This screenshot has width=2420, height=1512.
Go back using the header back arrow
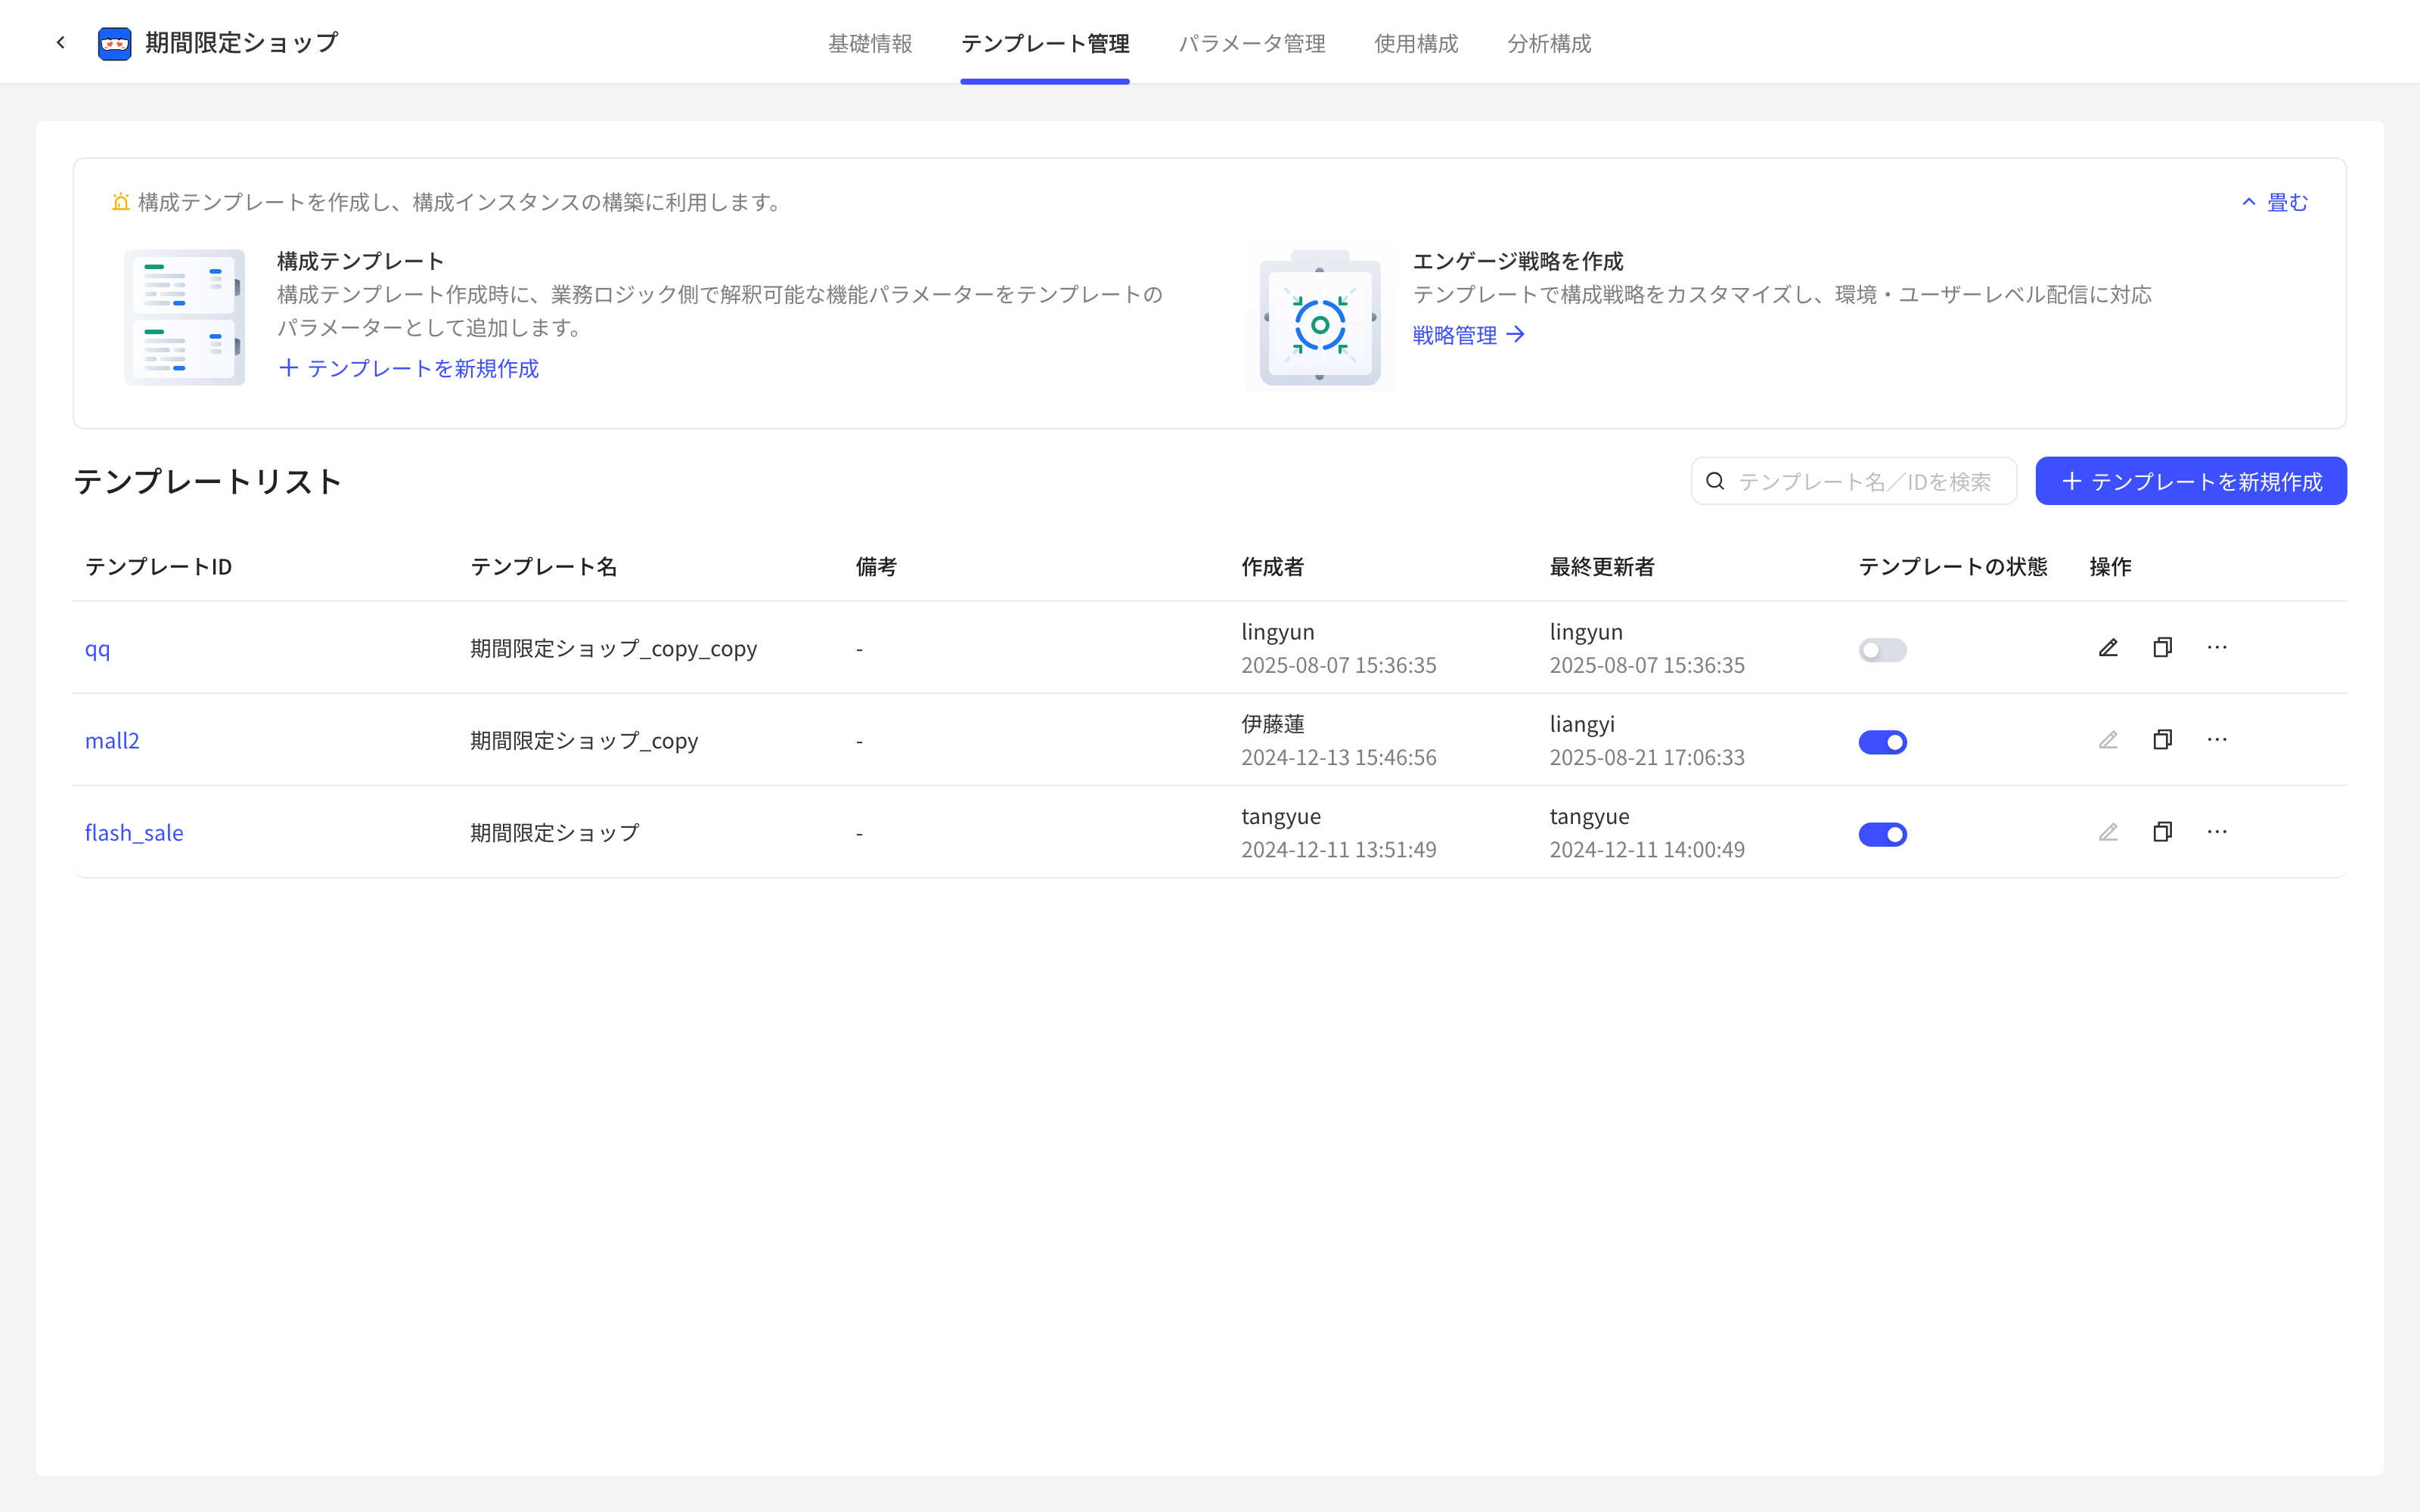[61, 42]
